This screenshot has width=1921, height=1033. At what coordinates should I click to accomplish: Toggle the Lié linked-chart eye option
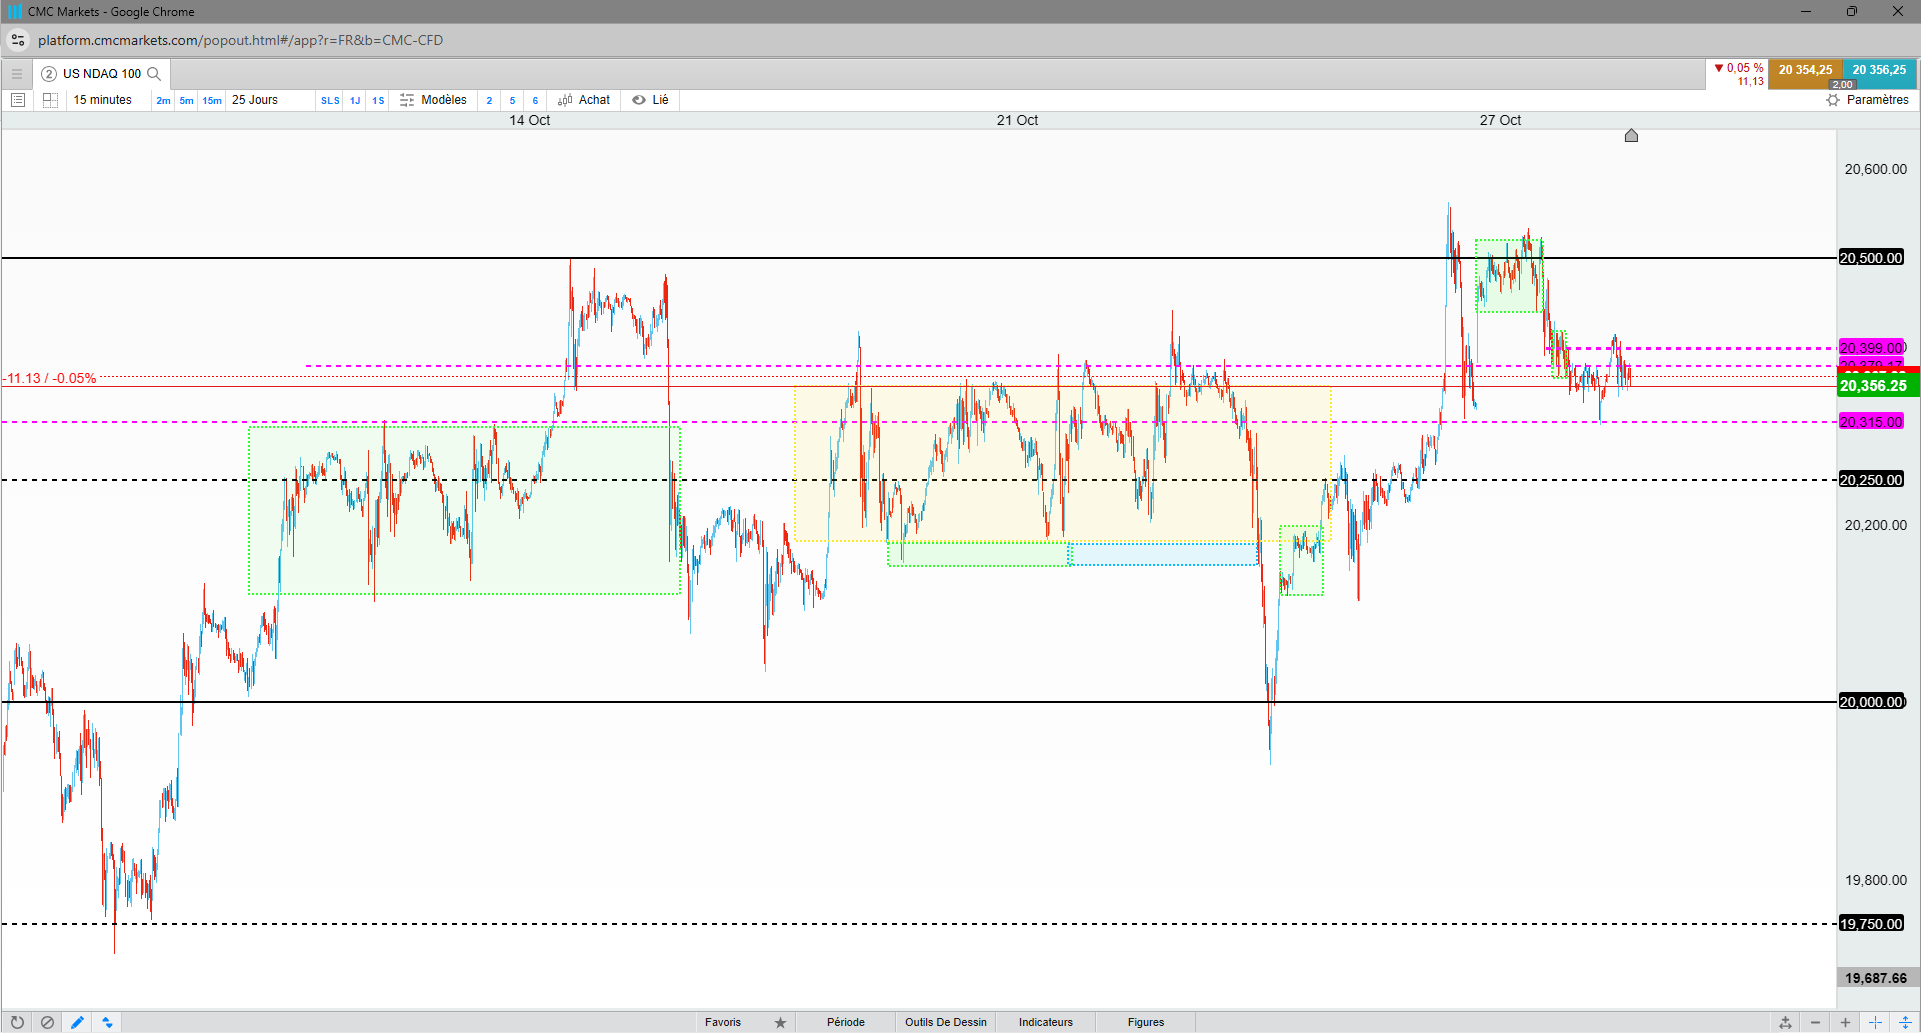click(x=650, y=100)
